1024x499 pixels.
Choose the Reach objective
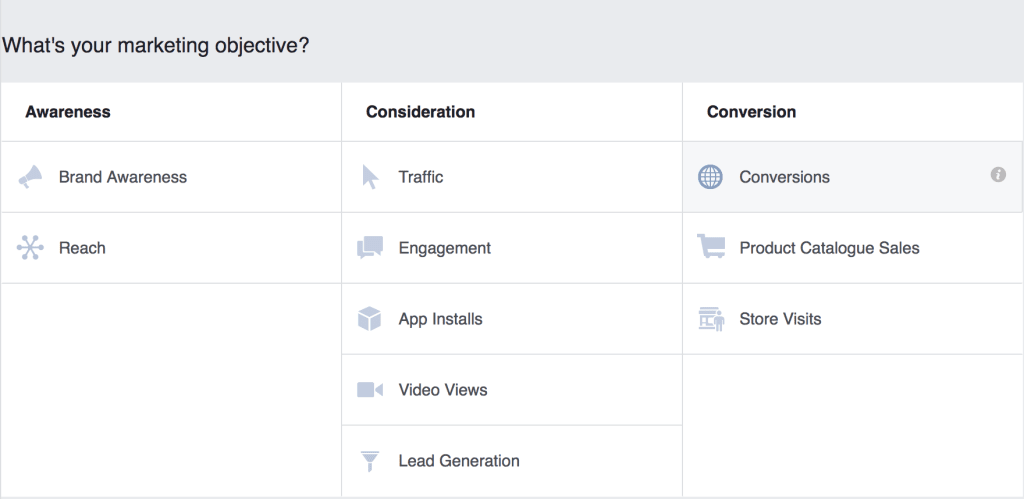(x=171, y=248)
